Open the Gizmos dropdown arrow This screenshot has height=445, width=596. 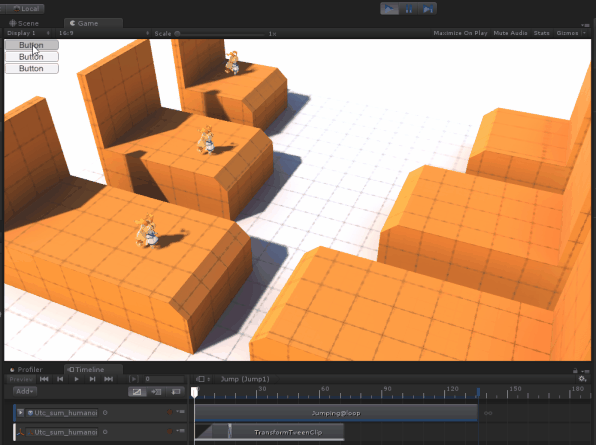tap(585, 33)
